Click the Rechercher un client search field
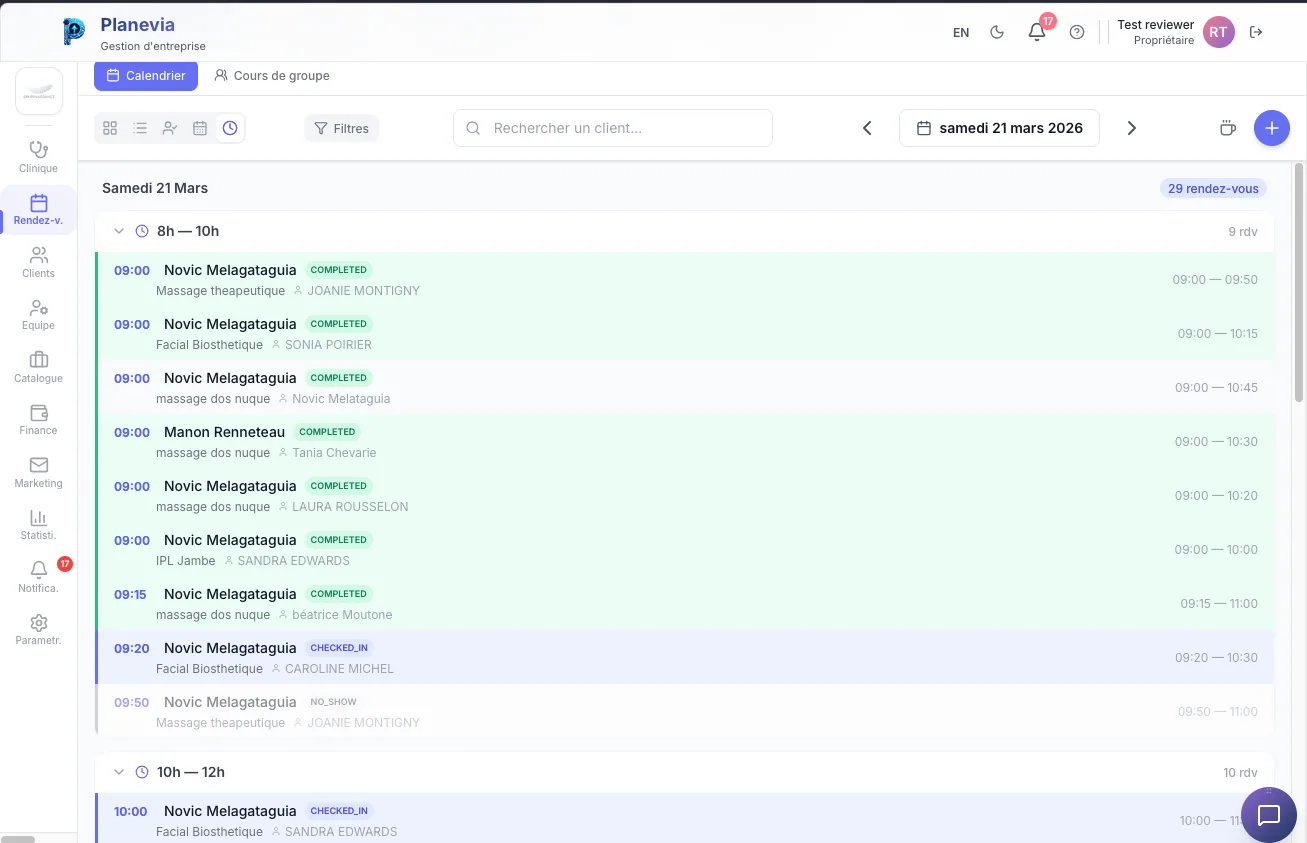This screenshot has height=843, width=1307. 613,128
